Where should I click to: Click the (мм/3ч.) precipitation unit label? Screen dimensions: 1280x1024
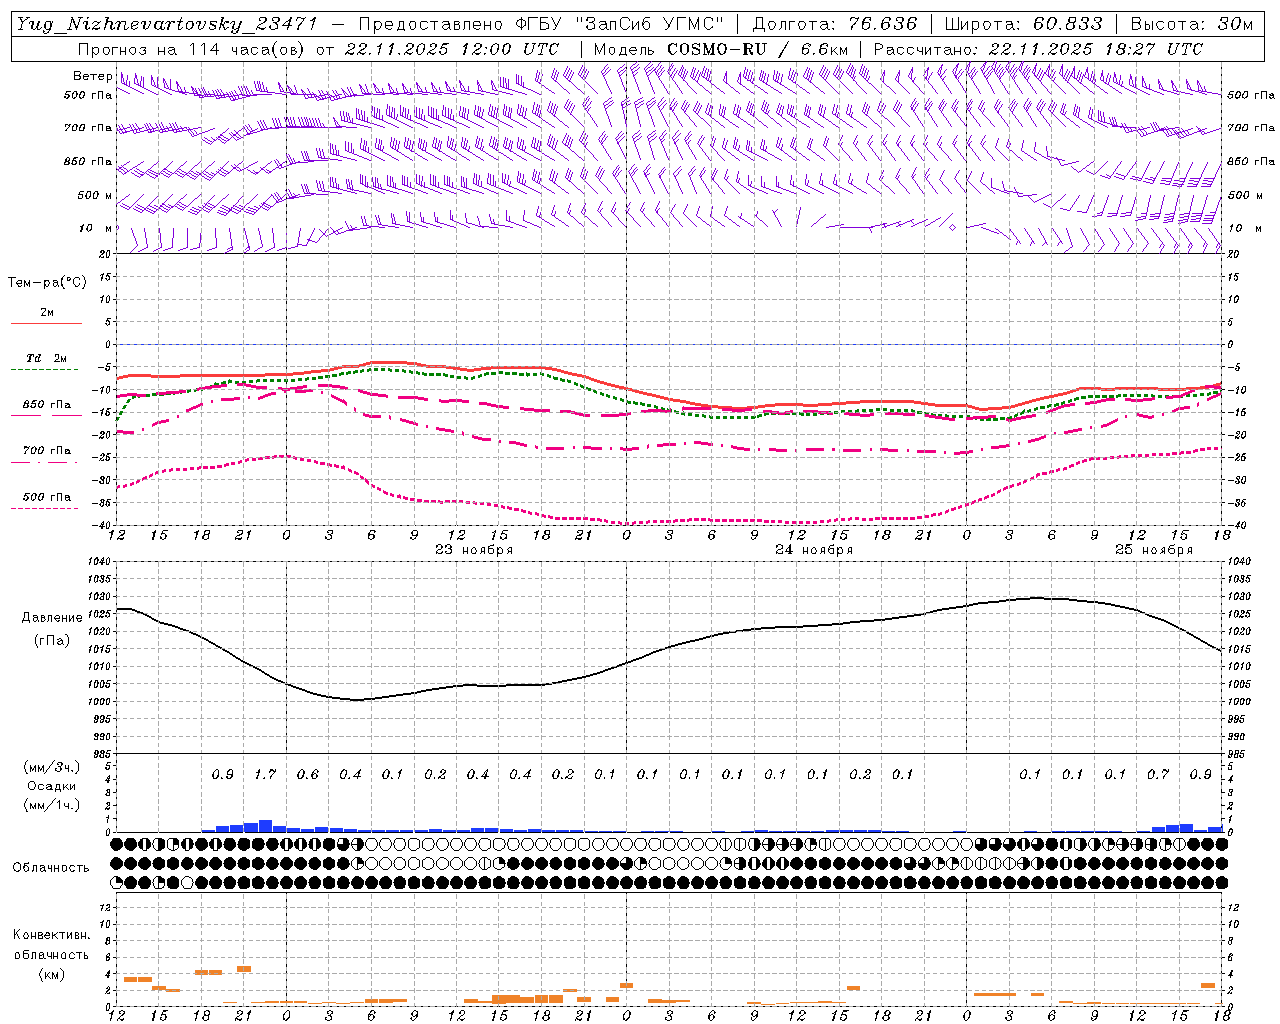[52, 767]
